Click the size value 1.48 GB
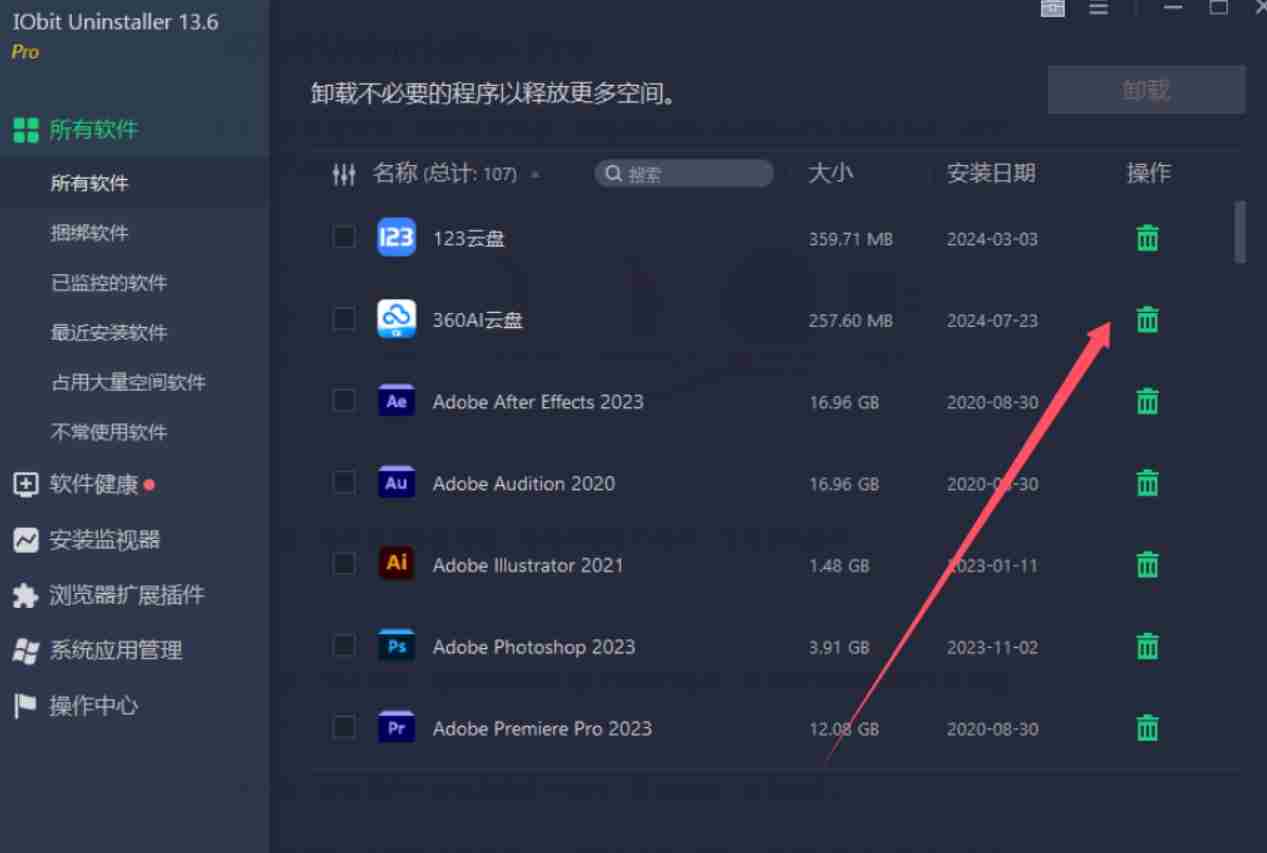The image size is (1267, 853). 839,565
